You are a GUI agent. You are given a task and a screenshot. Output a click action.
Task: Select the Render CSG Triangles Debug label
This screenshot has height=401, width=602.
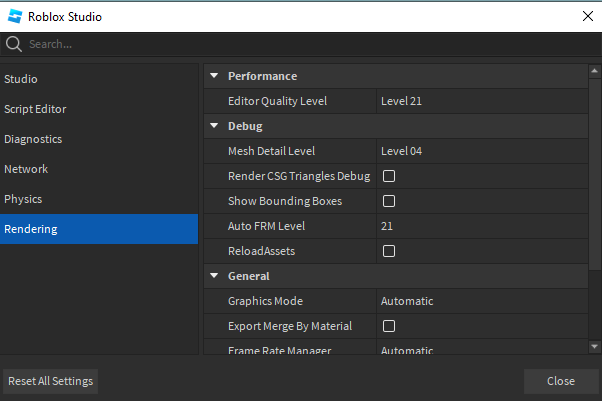pos(299,176)
